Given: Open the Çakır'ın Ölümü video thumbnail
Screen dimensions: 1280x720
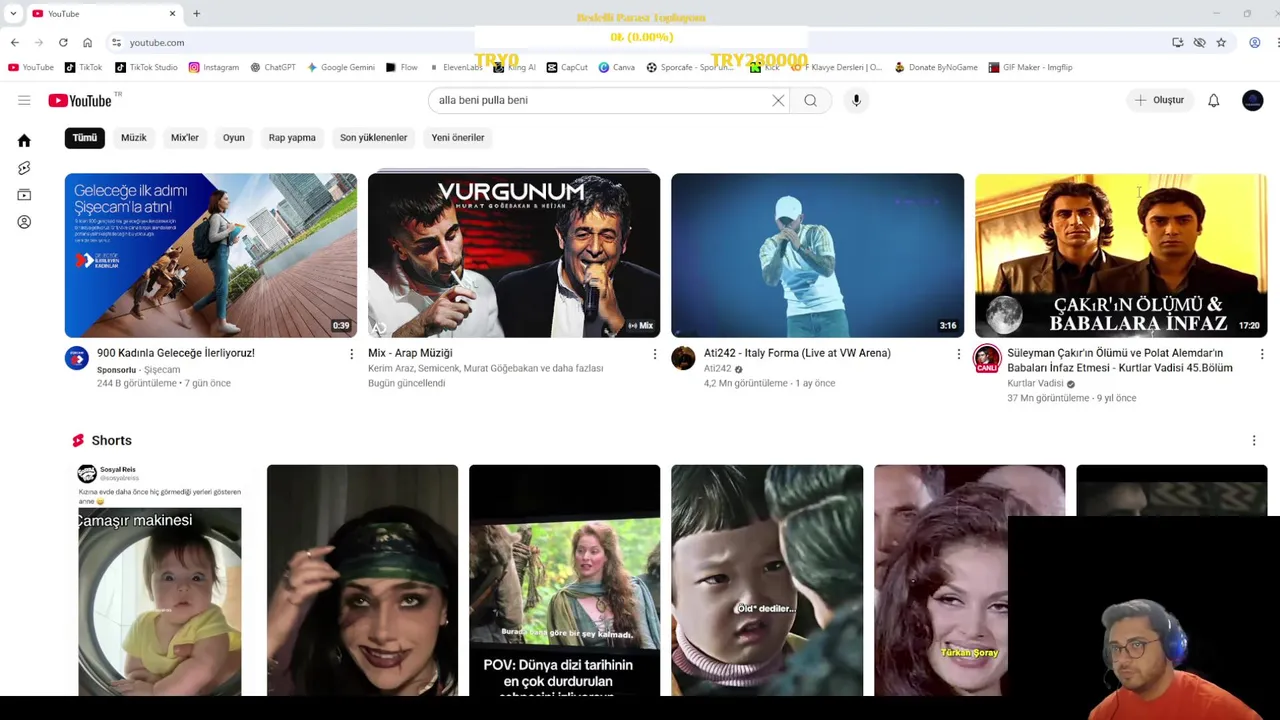Looking at the screenshot, I should pyautogui.click(x=1121, y=255).
